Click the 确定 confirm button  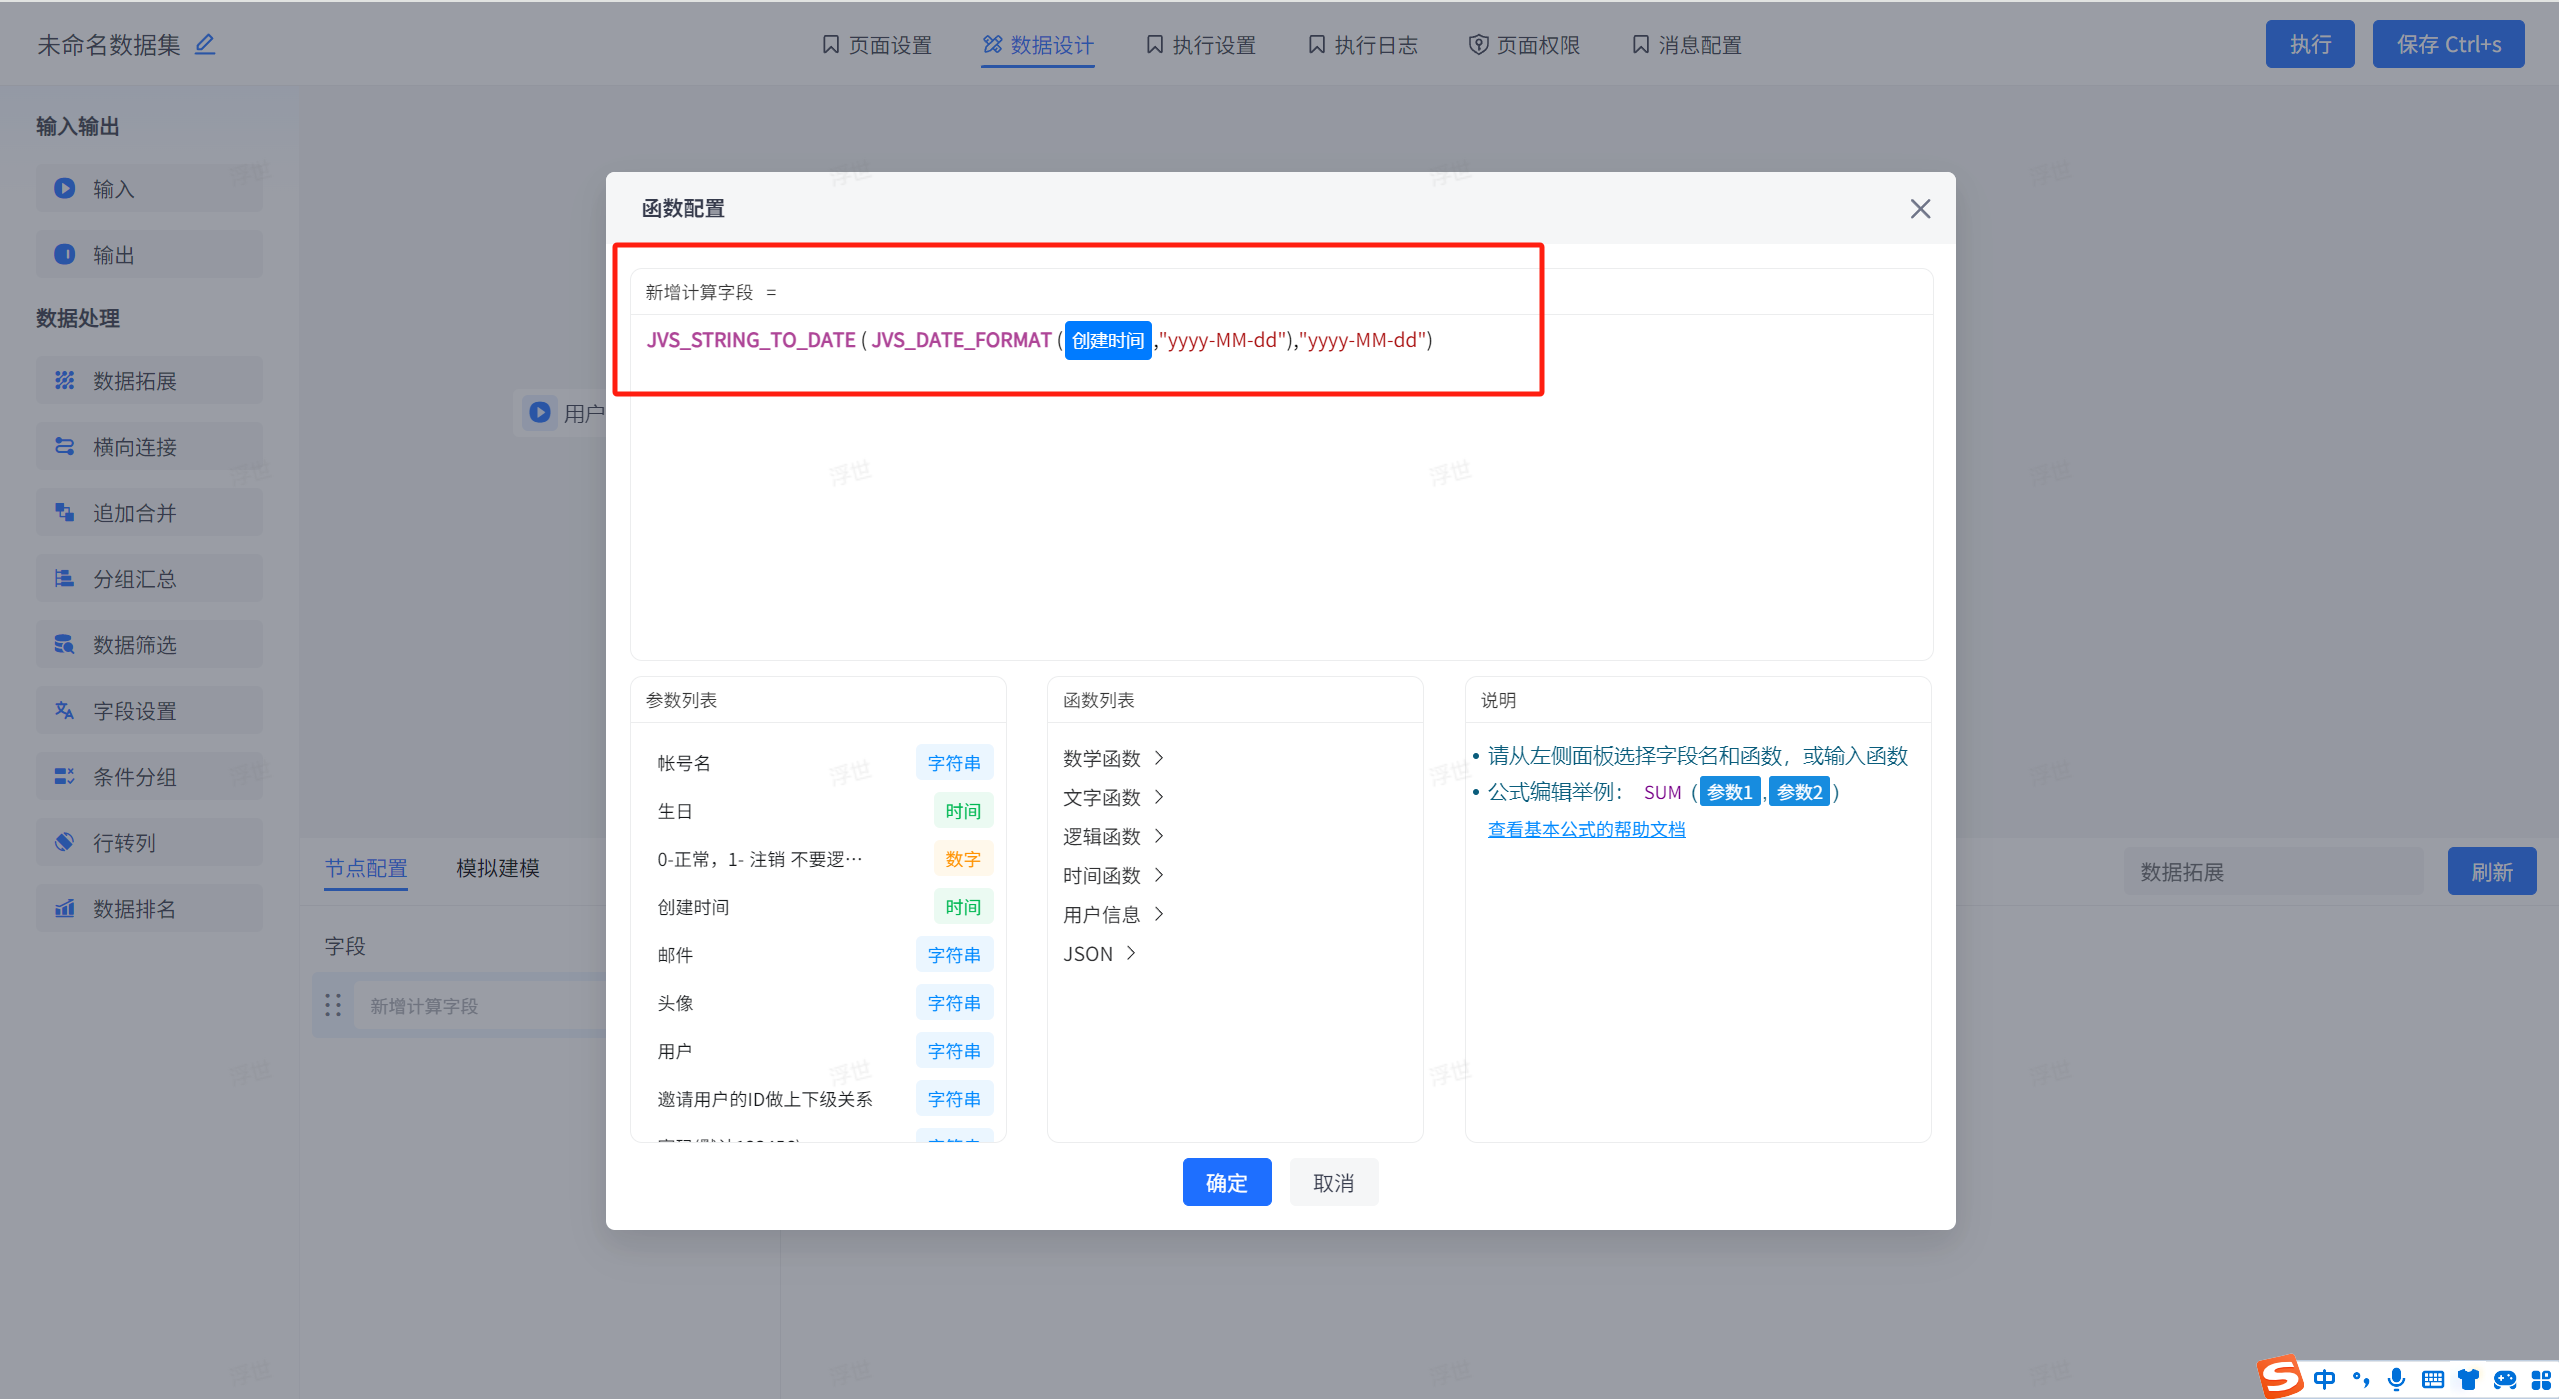[1226, 1182]
